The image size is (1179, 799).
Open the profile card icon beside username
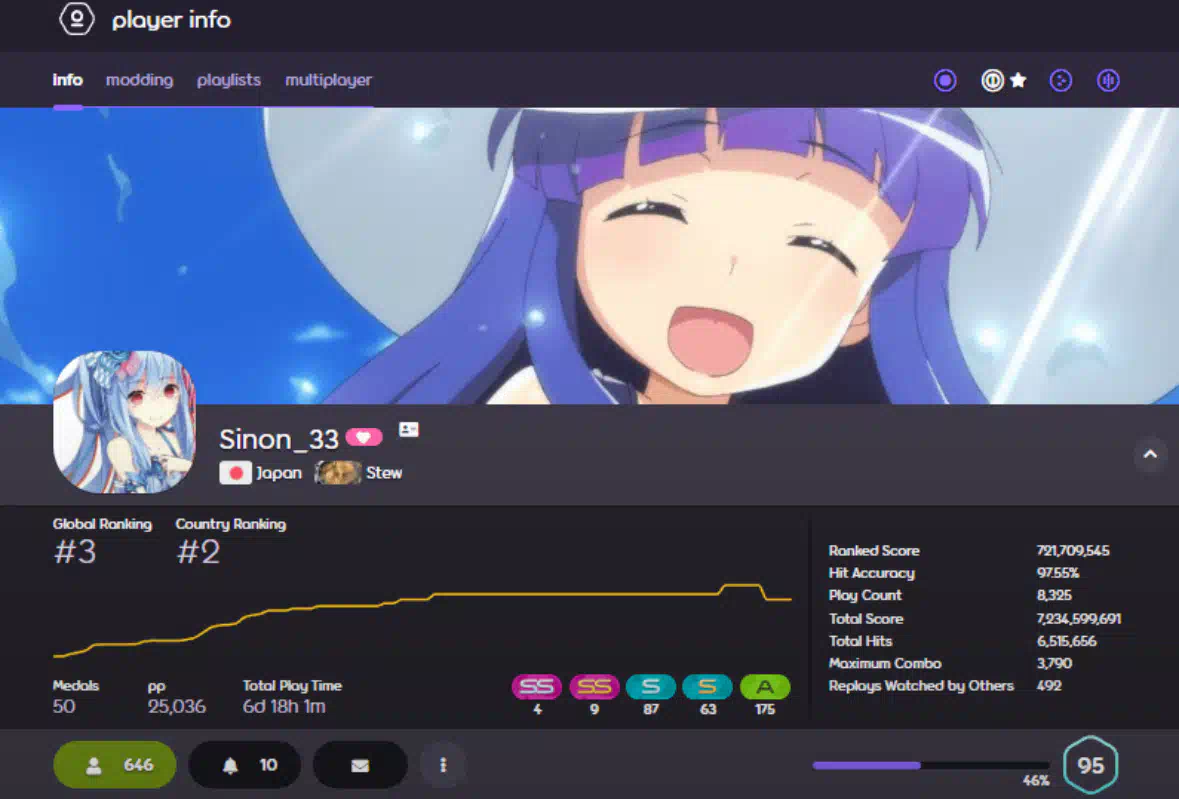point(408,429)
